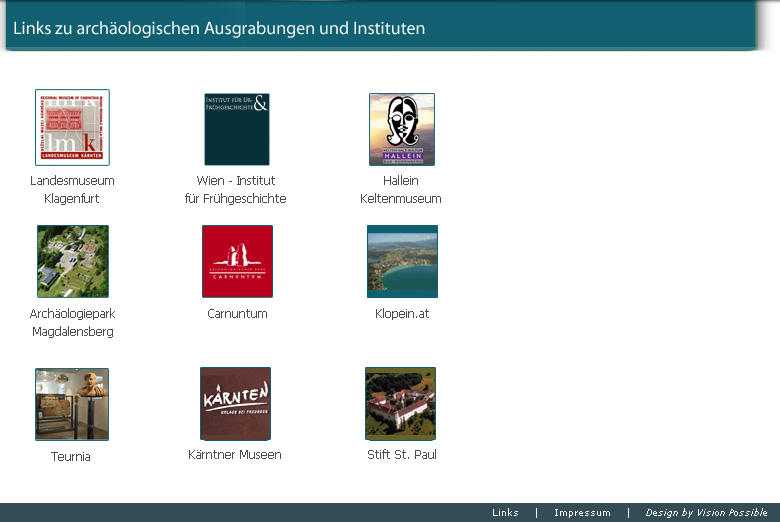Click the Institut für Ur- und Frühgeschichte logo
780x522 pixels.
[x=237, y=129]
